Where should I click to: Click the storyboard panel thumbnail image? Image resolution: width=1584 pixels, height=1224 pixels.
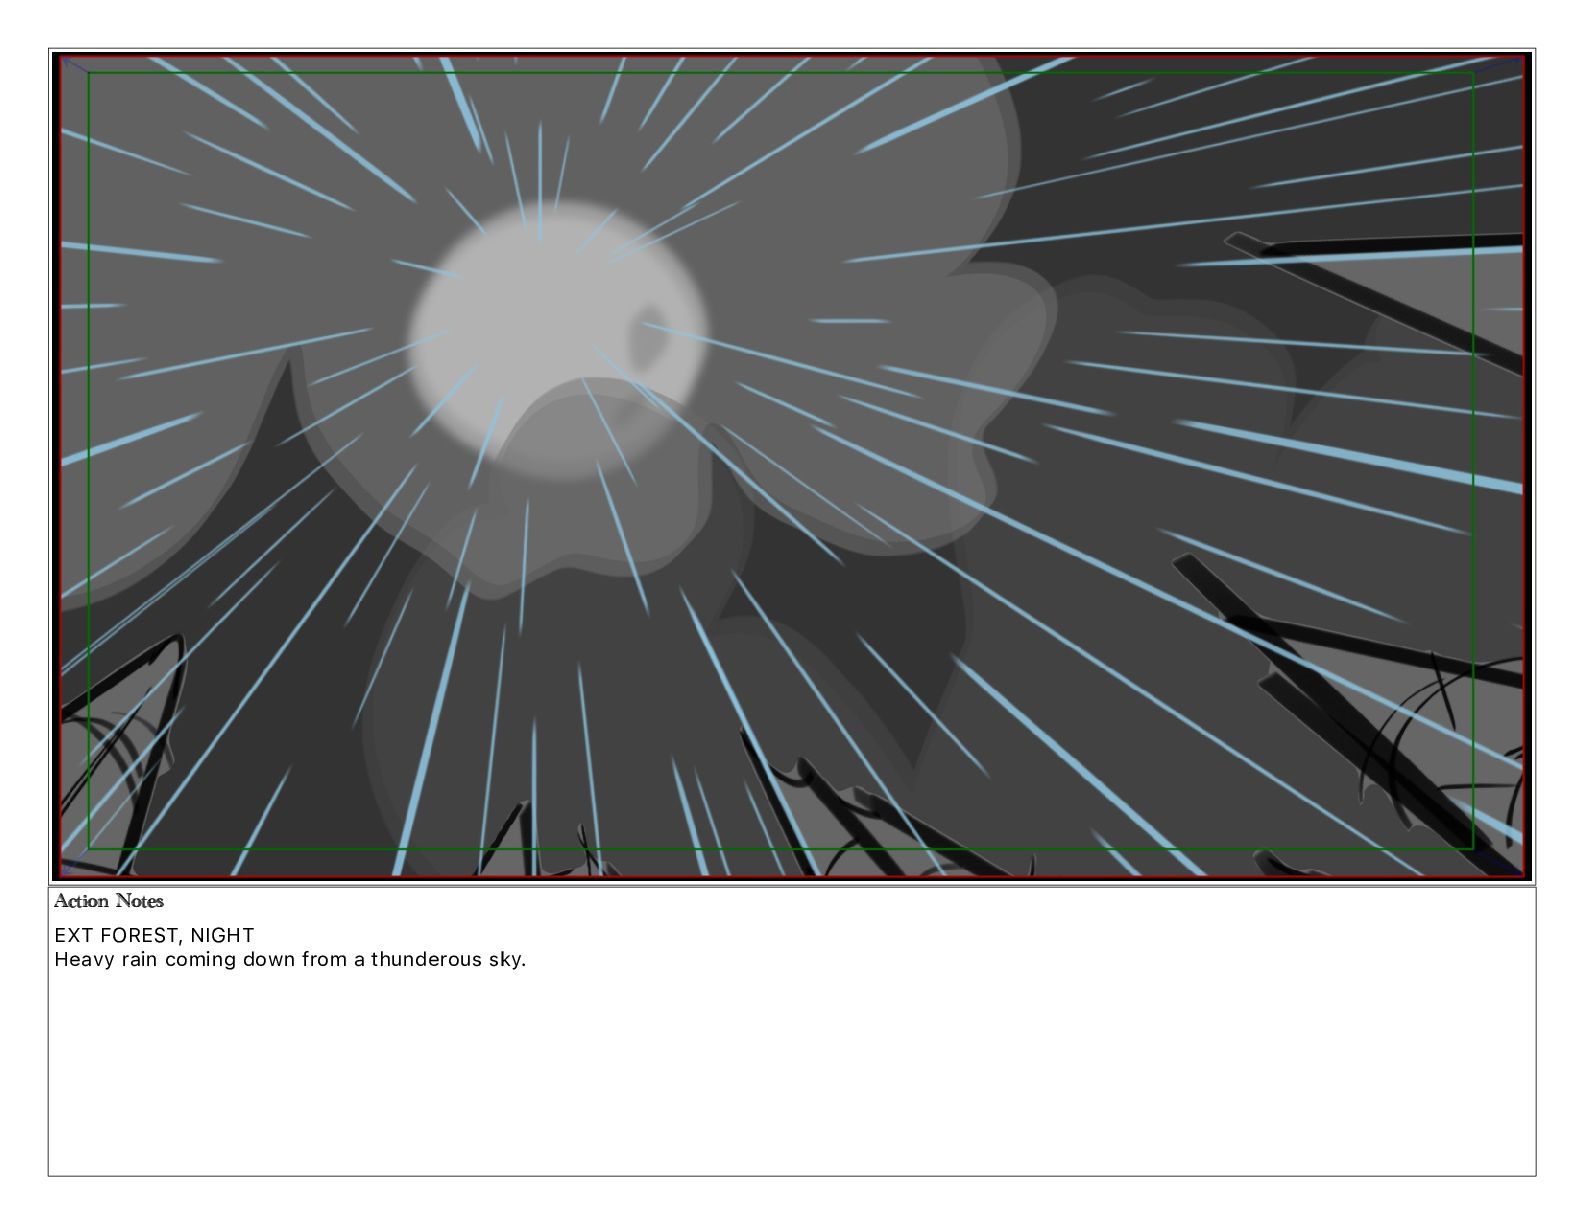(792, 466)
